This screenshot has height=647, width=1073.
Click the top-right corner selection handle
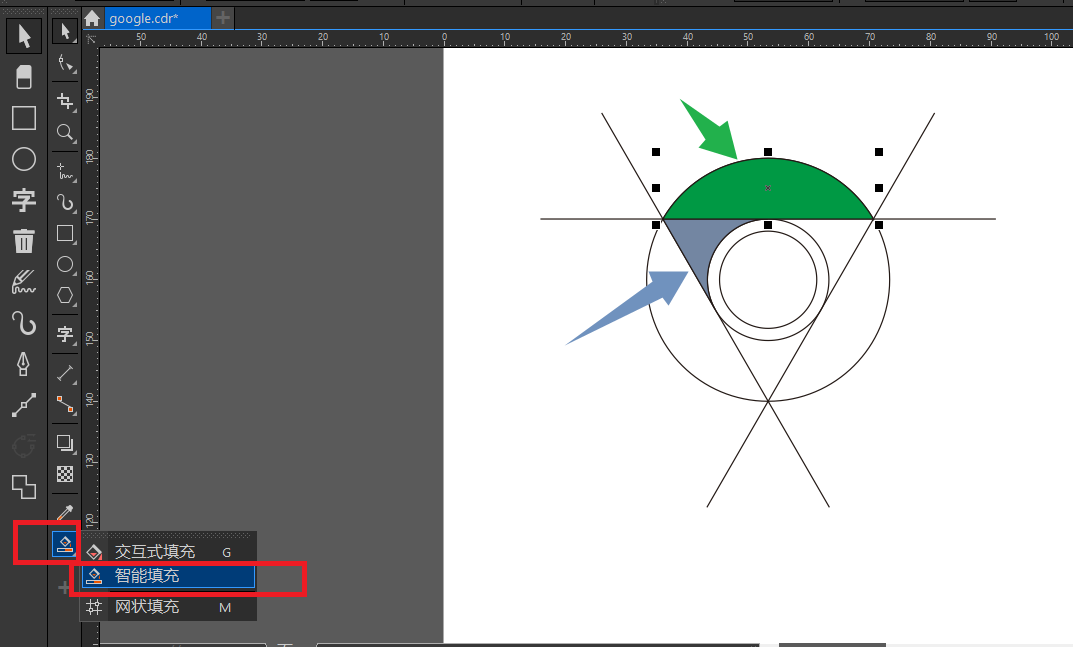(x=879, y=152)
